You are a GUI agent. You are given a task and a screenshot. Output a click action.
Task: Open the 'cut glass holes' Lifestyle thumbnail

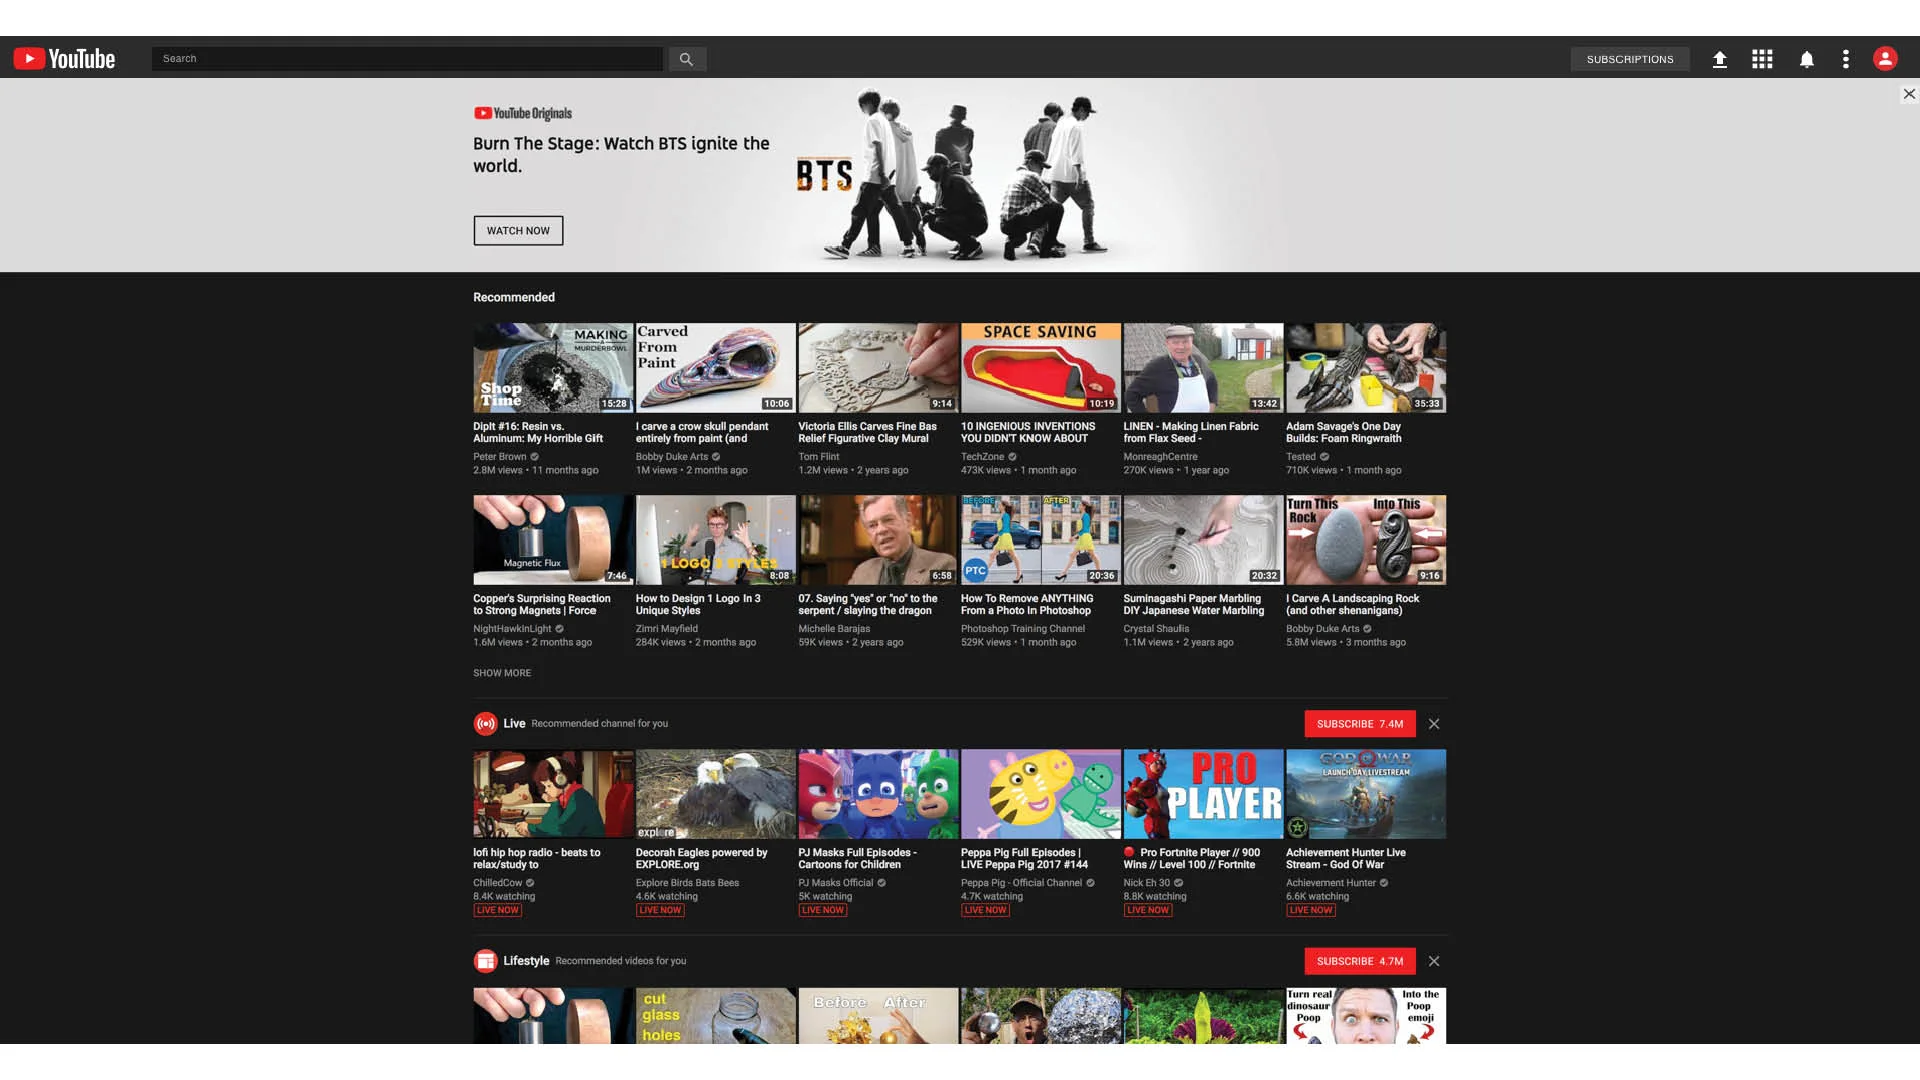pyautogui.click(x=716, y=1015)
